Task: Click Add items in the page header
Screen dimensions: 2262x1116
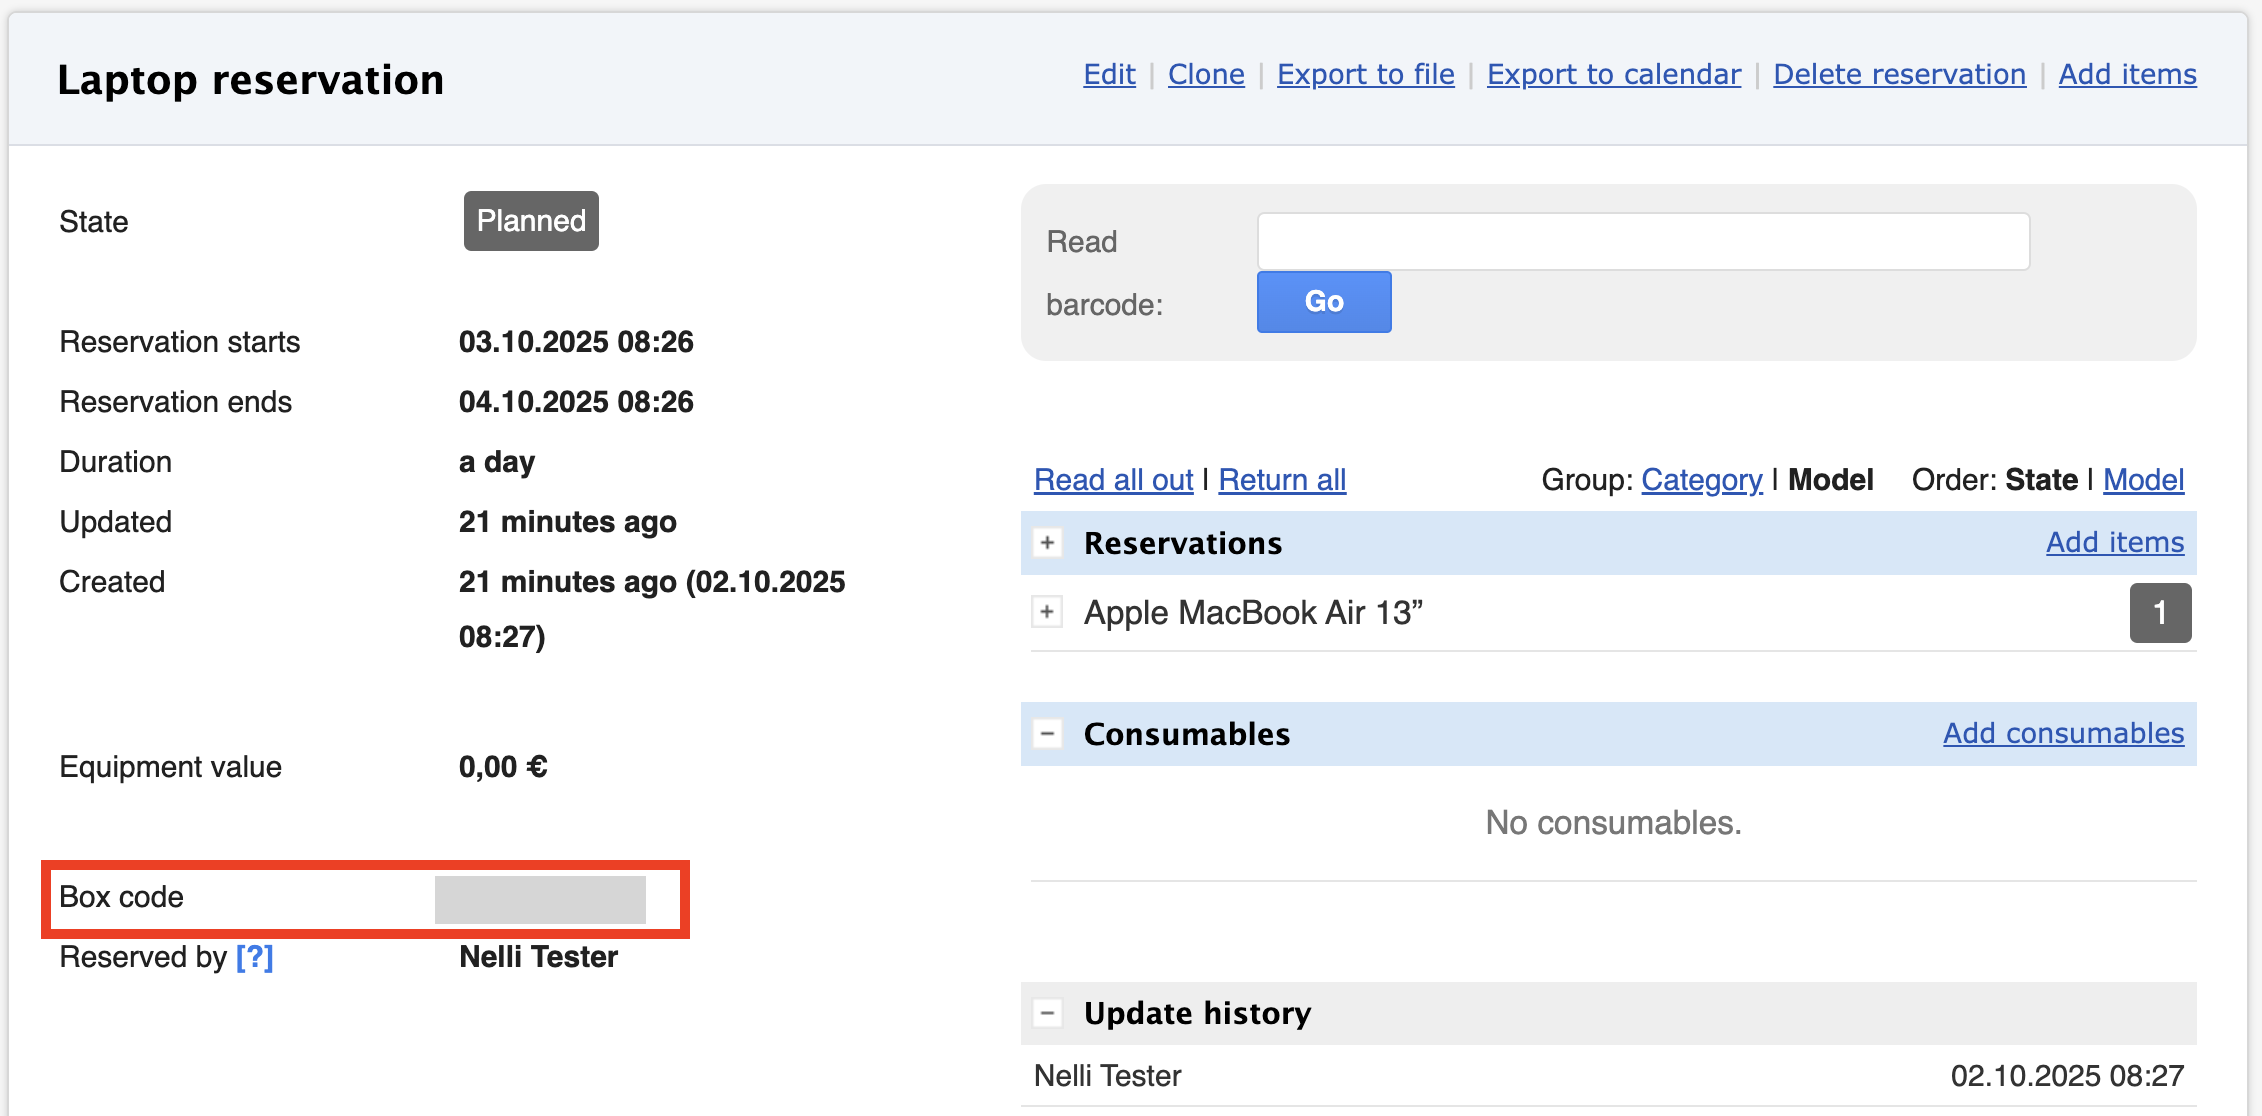Action: [x=2127, y=75]
